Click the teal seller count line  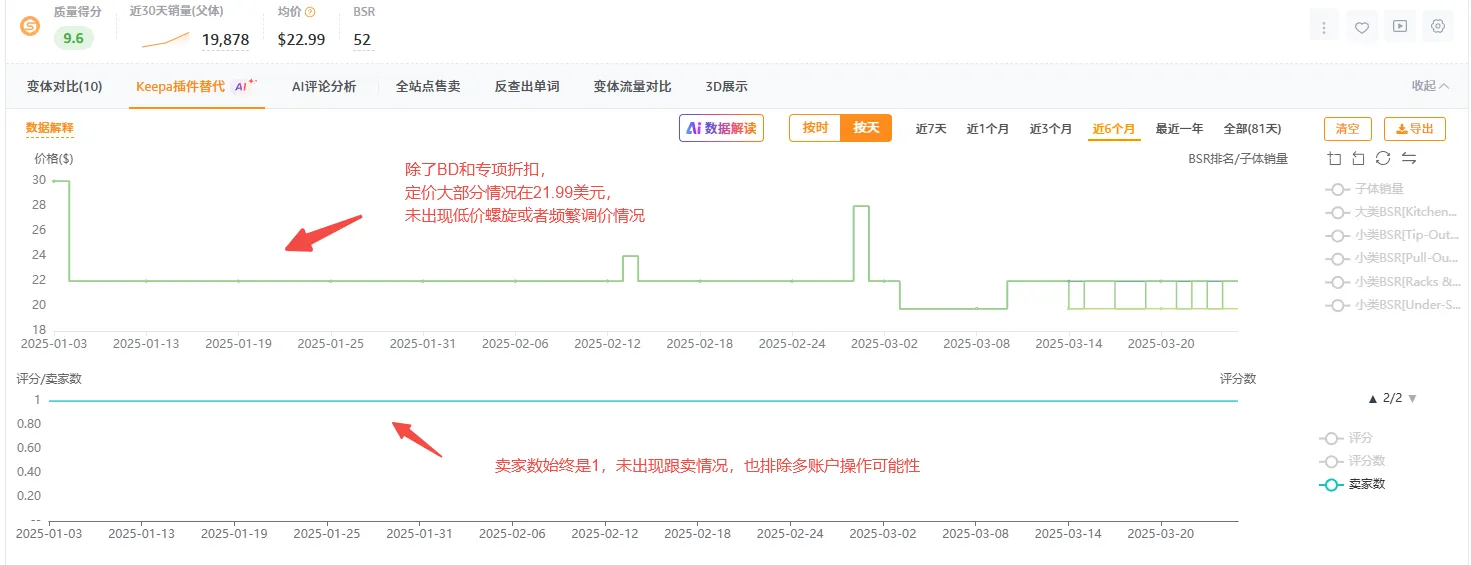coord(642,401)
